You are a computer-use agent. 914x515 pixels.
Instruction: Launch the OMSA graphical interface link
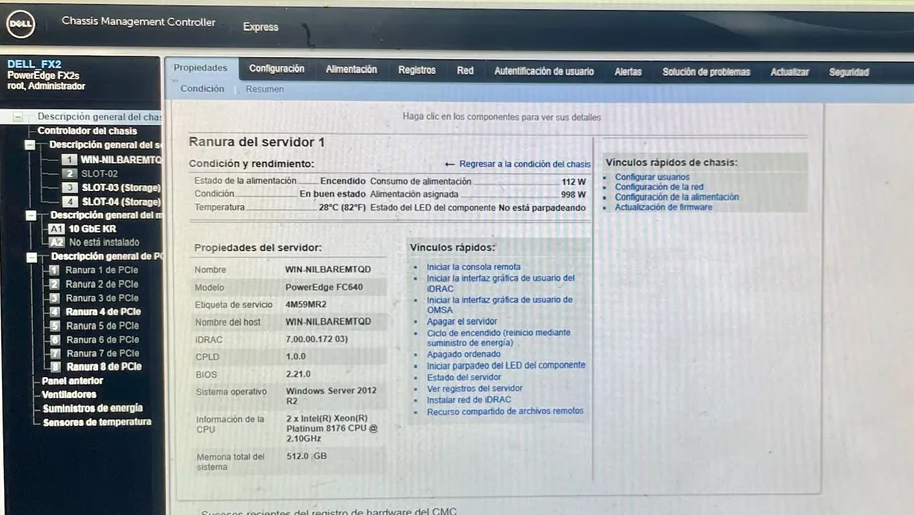(x=500, y=305)
